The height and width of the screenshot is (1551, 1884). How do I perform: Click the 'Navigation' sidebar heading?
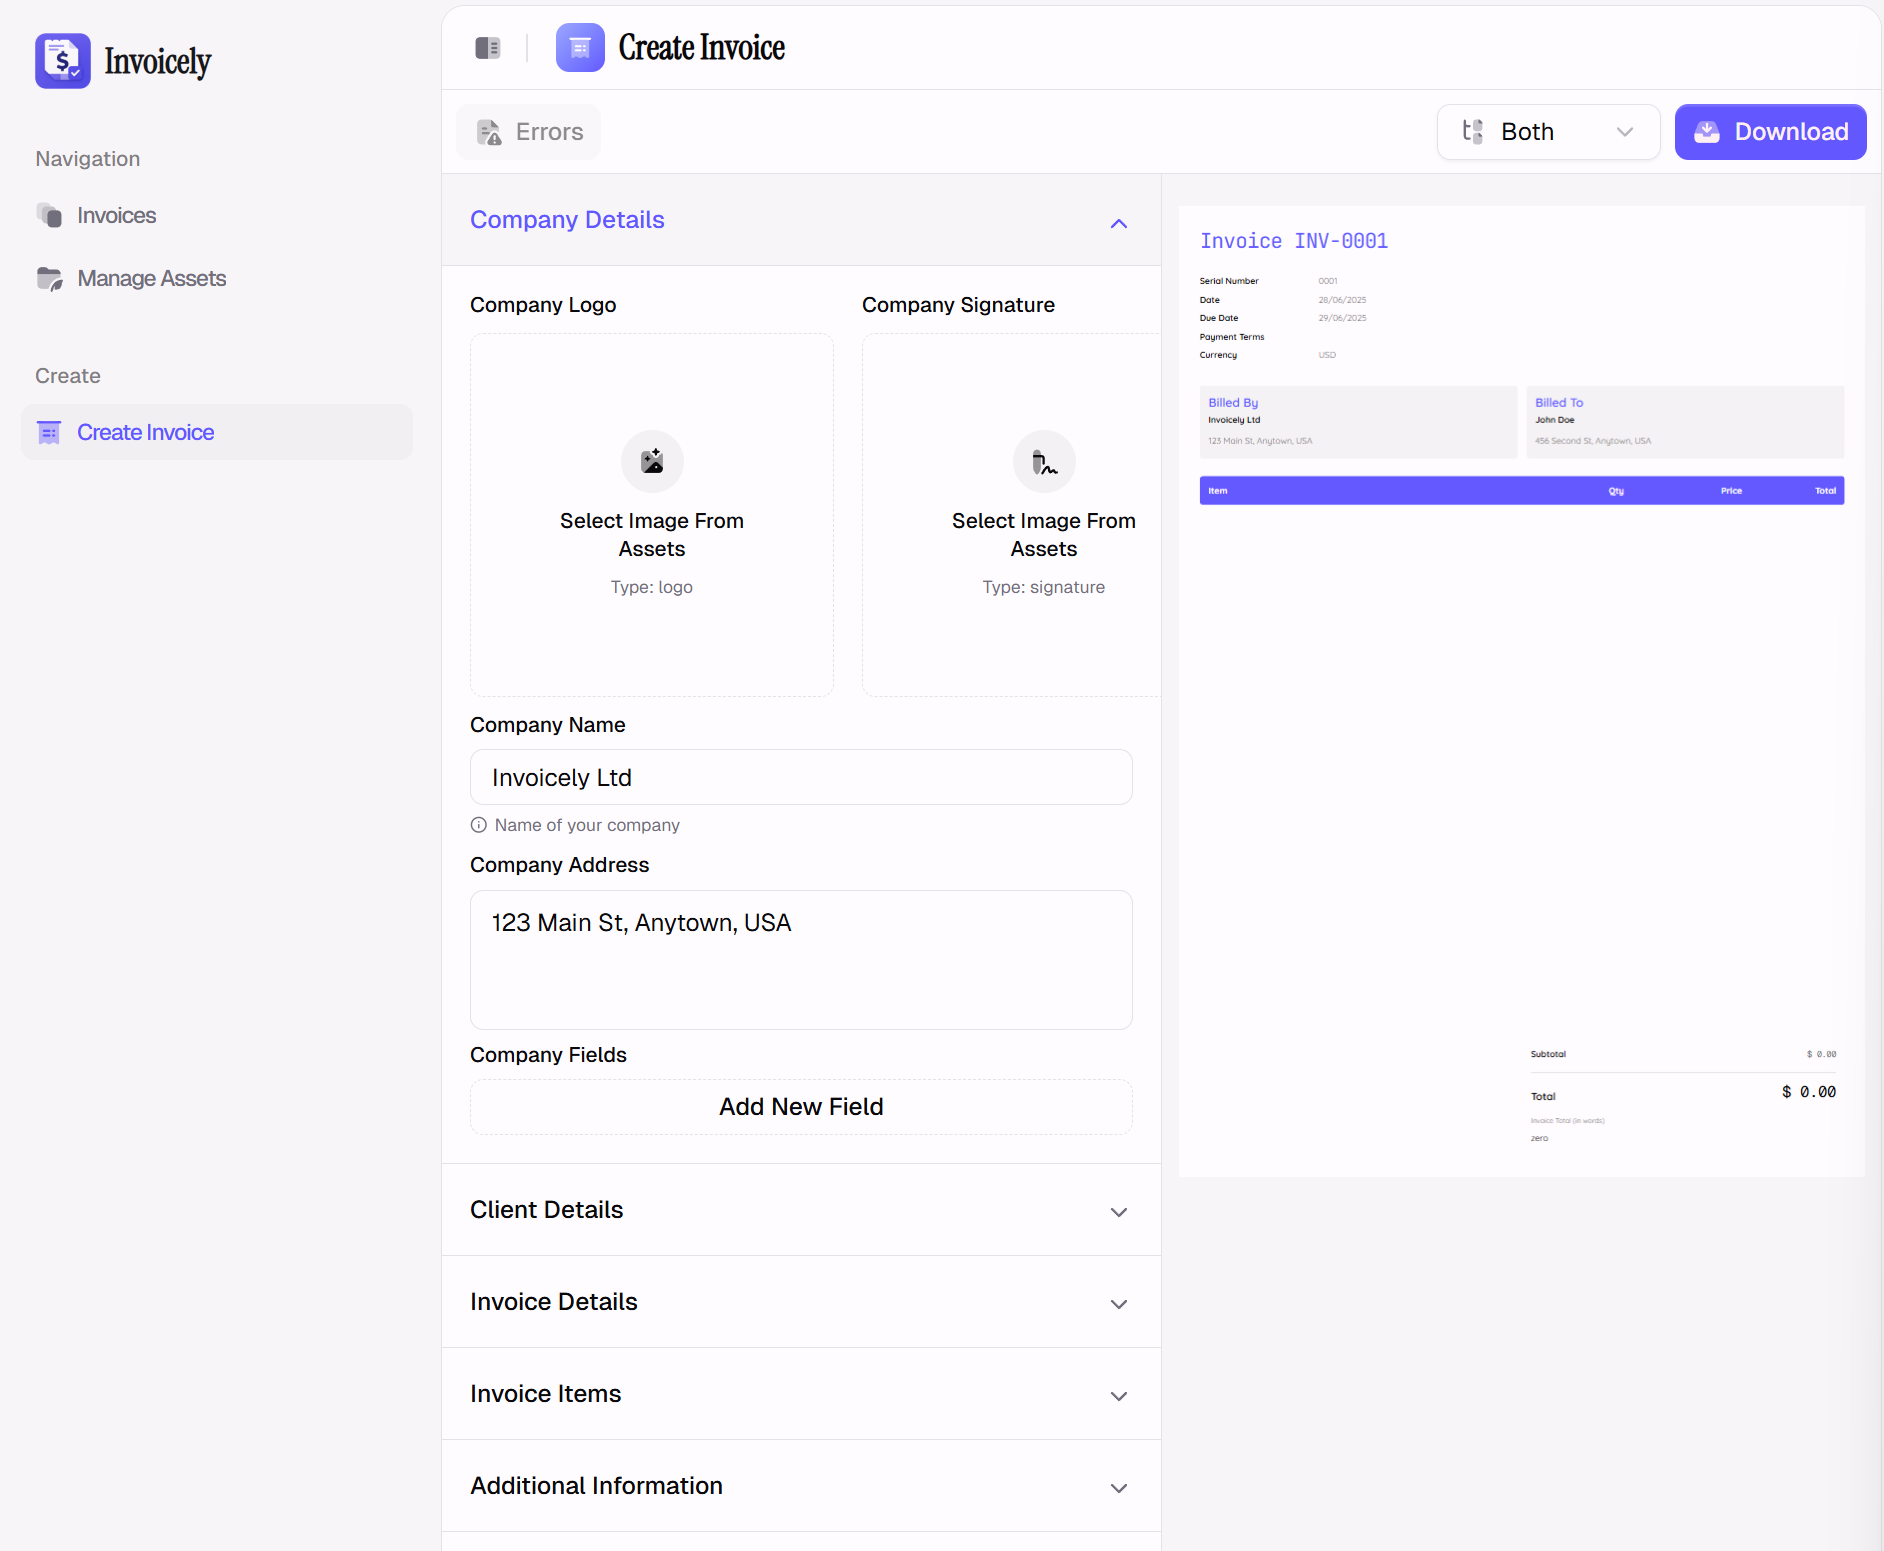88,159
